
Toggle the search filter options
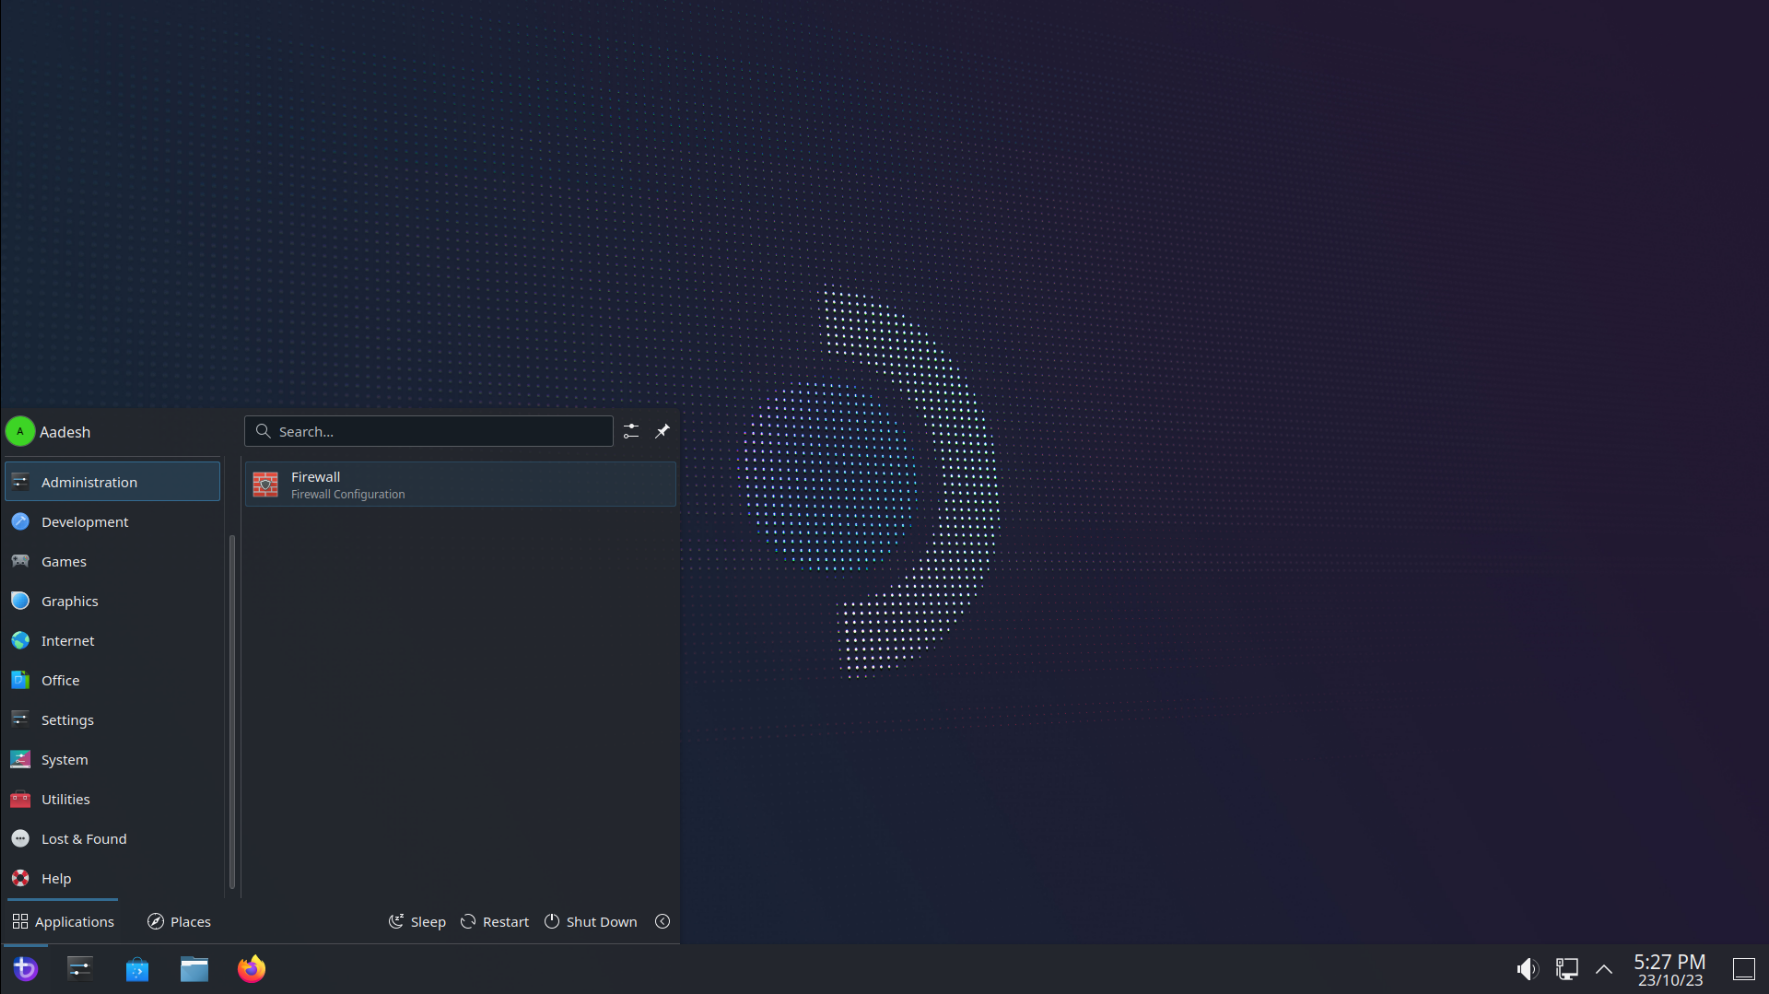click(630, 431)
